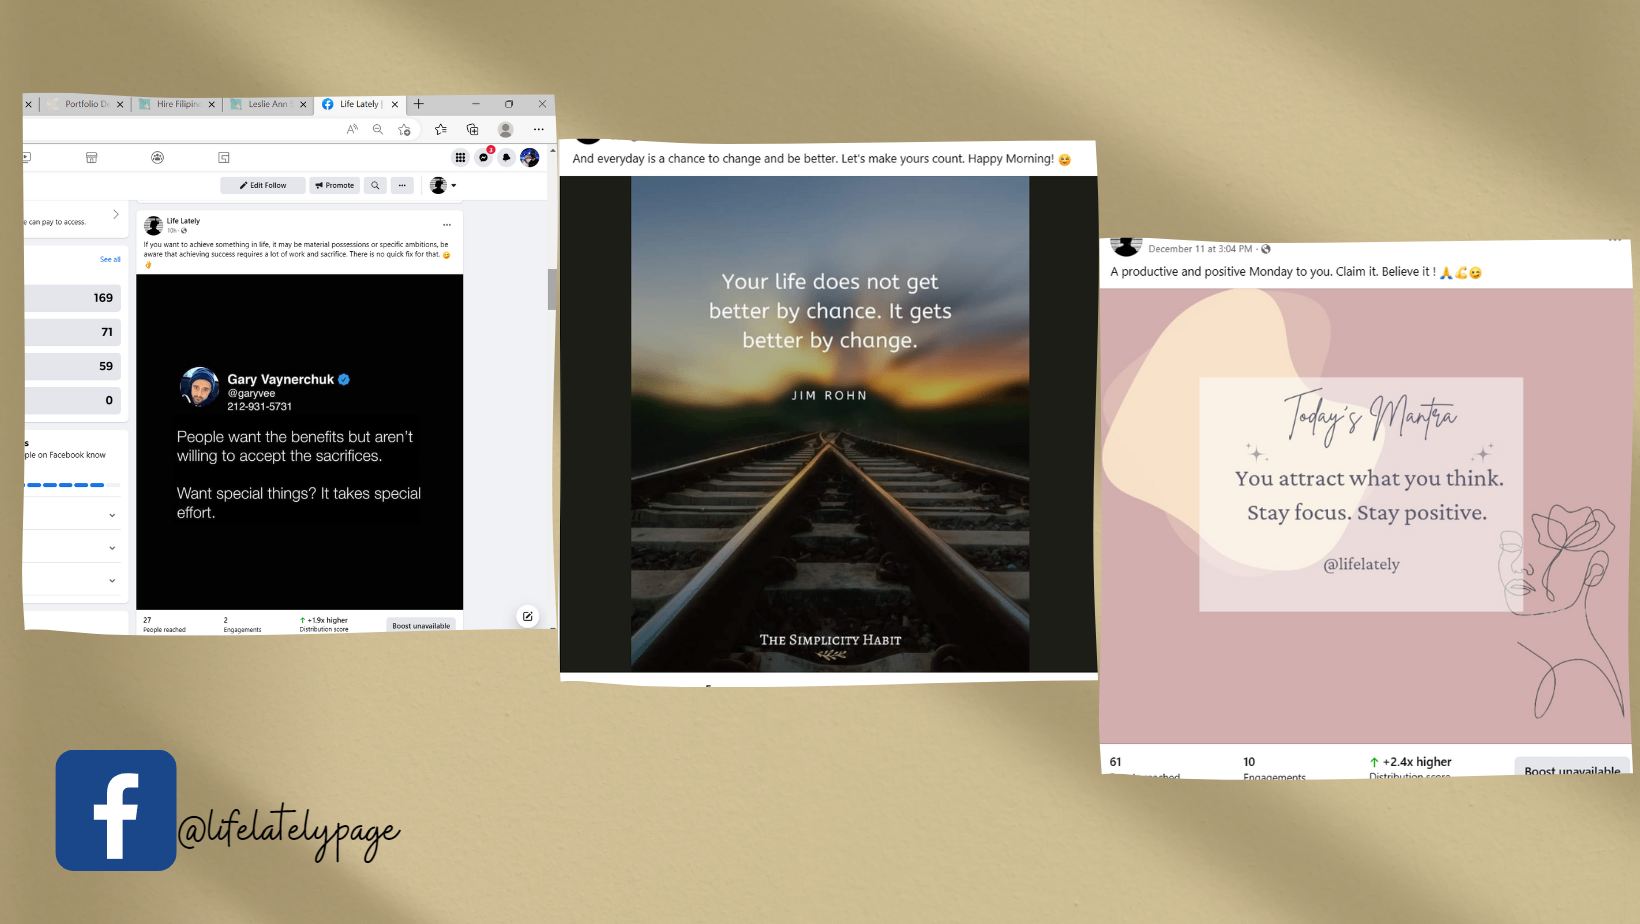
Task: Click Boost unavailable on the Gary Vaynerchuk post
Action: pos(421,625)
